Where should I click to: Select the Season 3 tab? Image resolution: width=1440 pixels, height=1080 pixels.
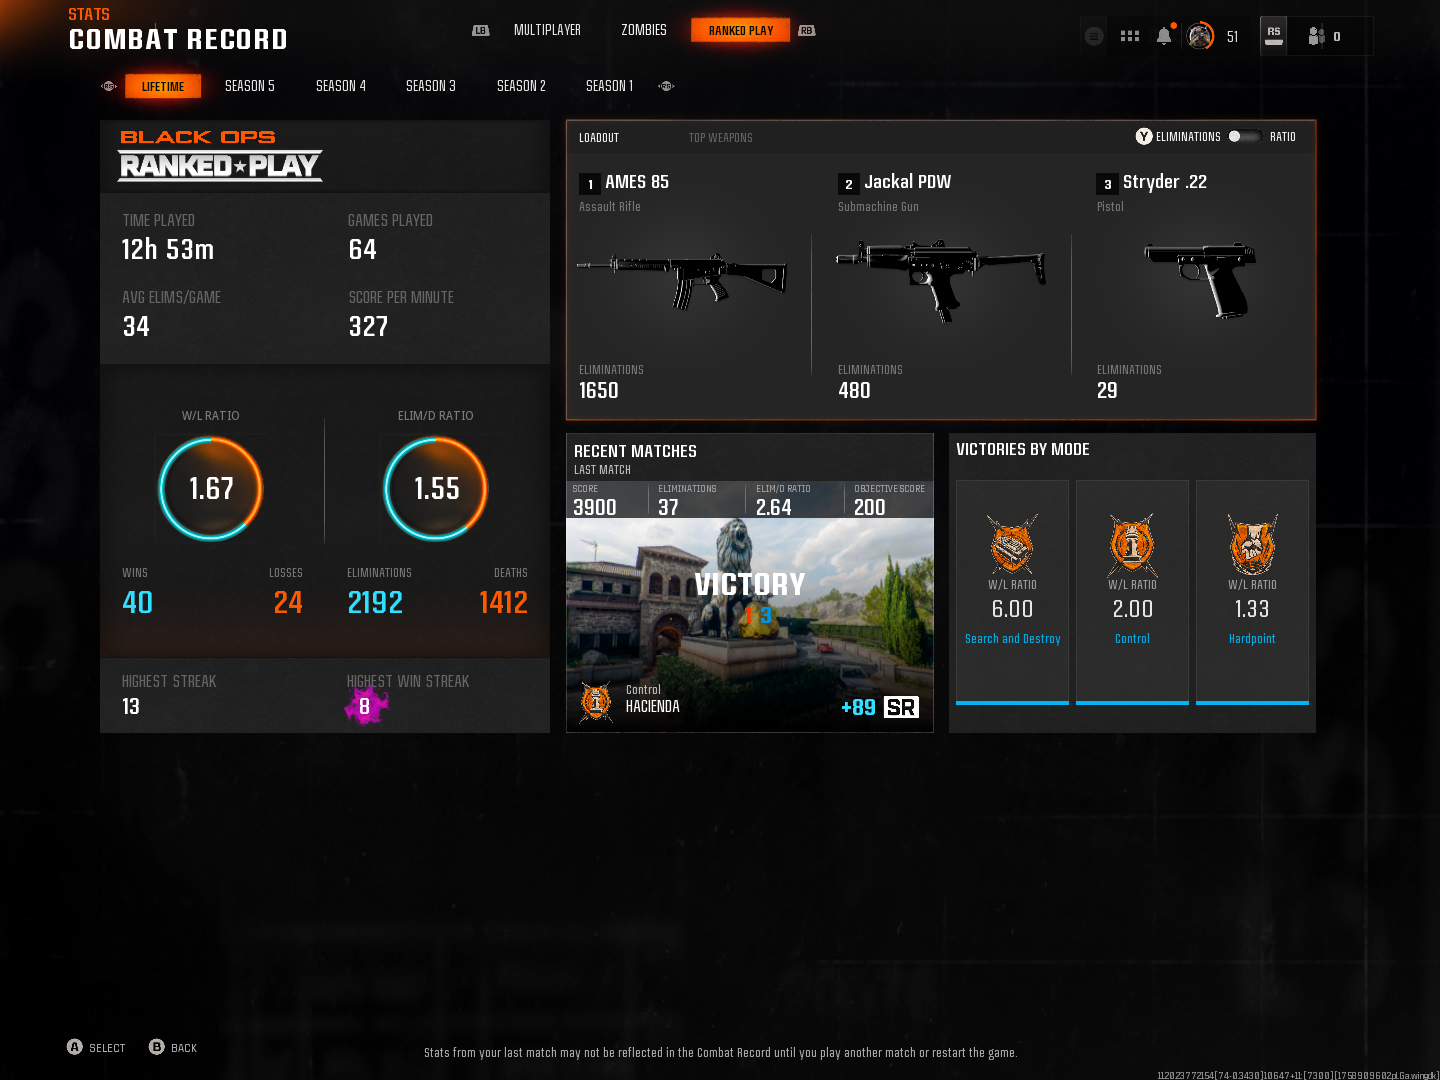(431, 86)
